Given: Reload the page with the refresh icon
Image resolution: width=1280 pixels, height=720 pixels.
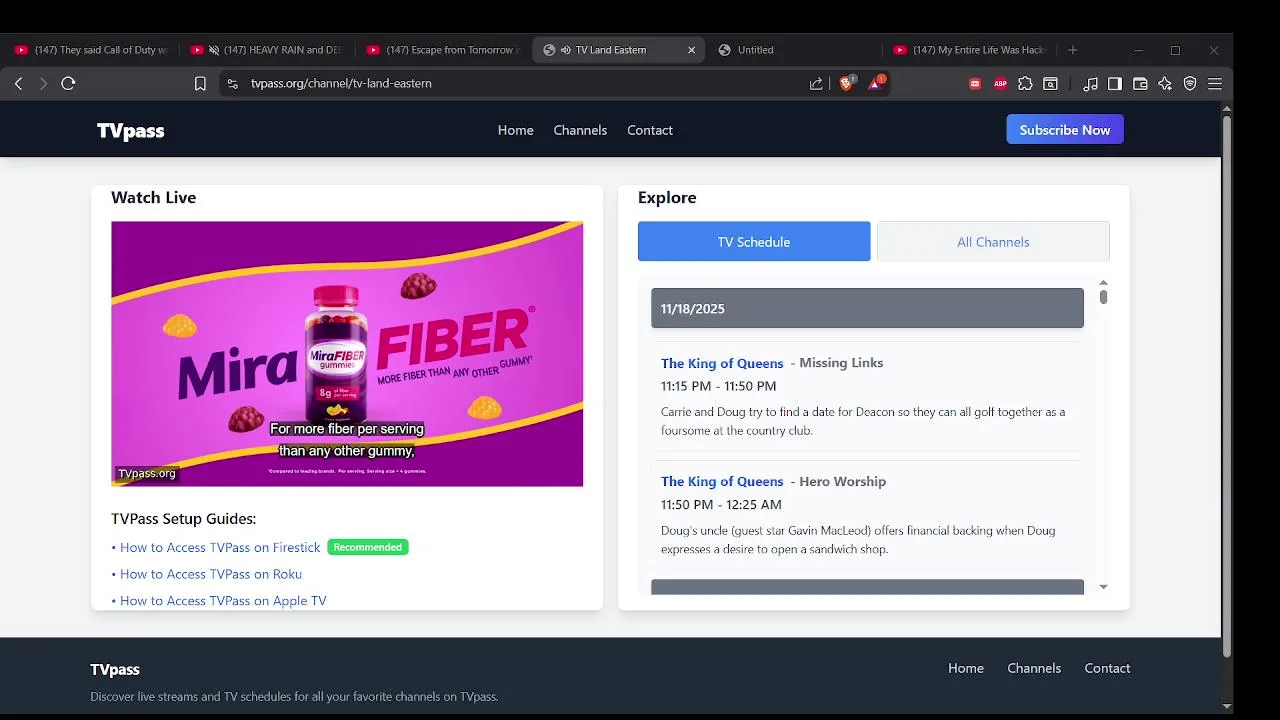Looking at the screenshot, I should click(68, 84).
